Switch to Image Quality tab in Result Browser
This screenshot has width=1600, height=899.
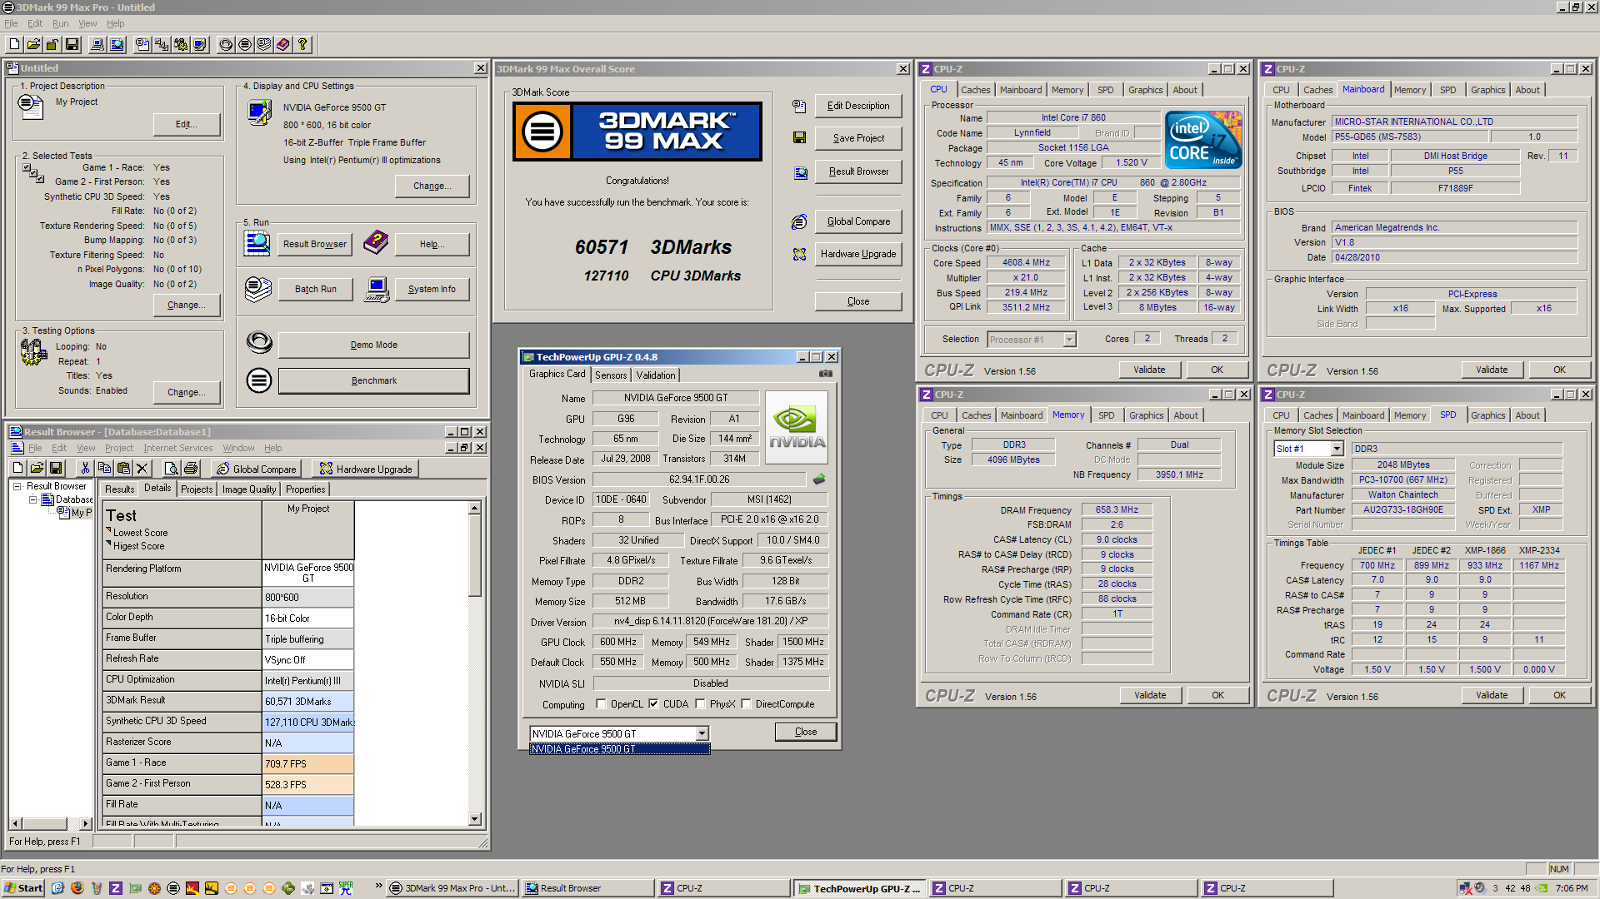[249, 490]
